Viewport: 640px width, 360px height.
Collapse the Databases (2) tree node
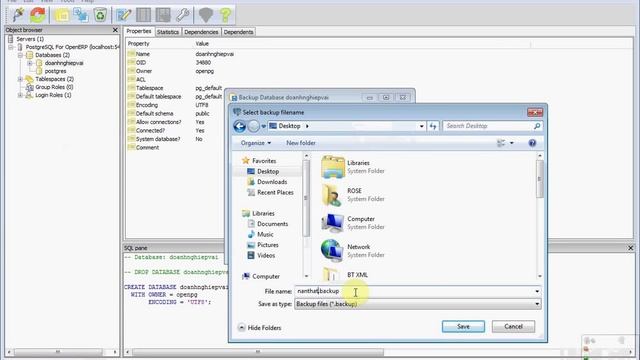[x=20, y=55]
